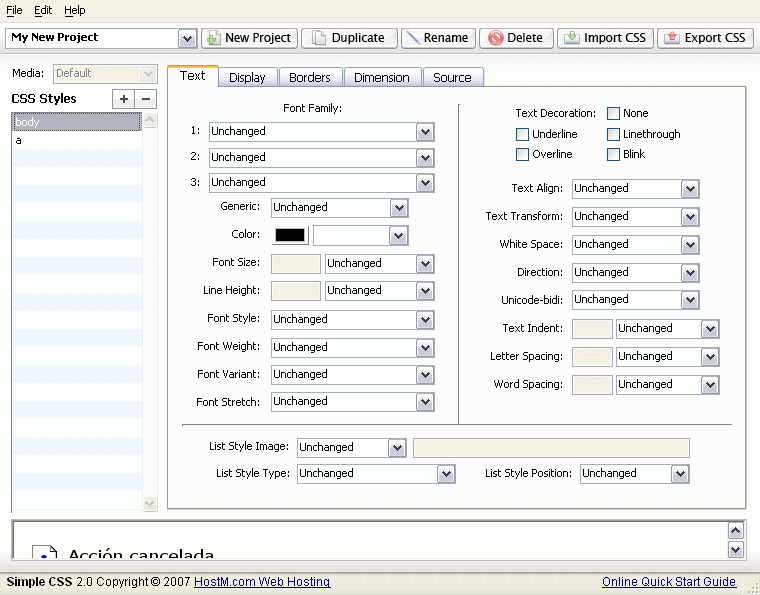This screenshot has height=595, width=760.
Task: Click the Export CSS button
Action: click(705, 38)
